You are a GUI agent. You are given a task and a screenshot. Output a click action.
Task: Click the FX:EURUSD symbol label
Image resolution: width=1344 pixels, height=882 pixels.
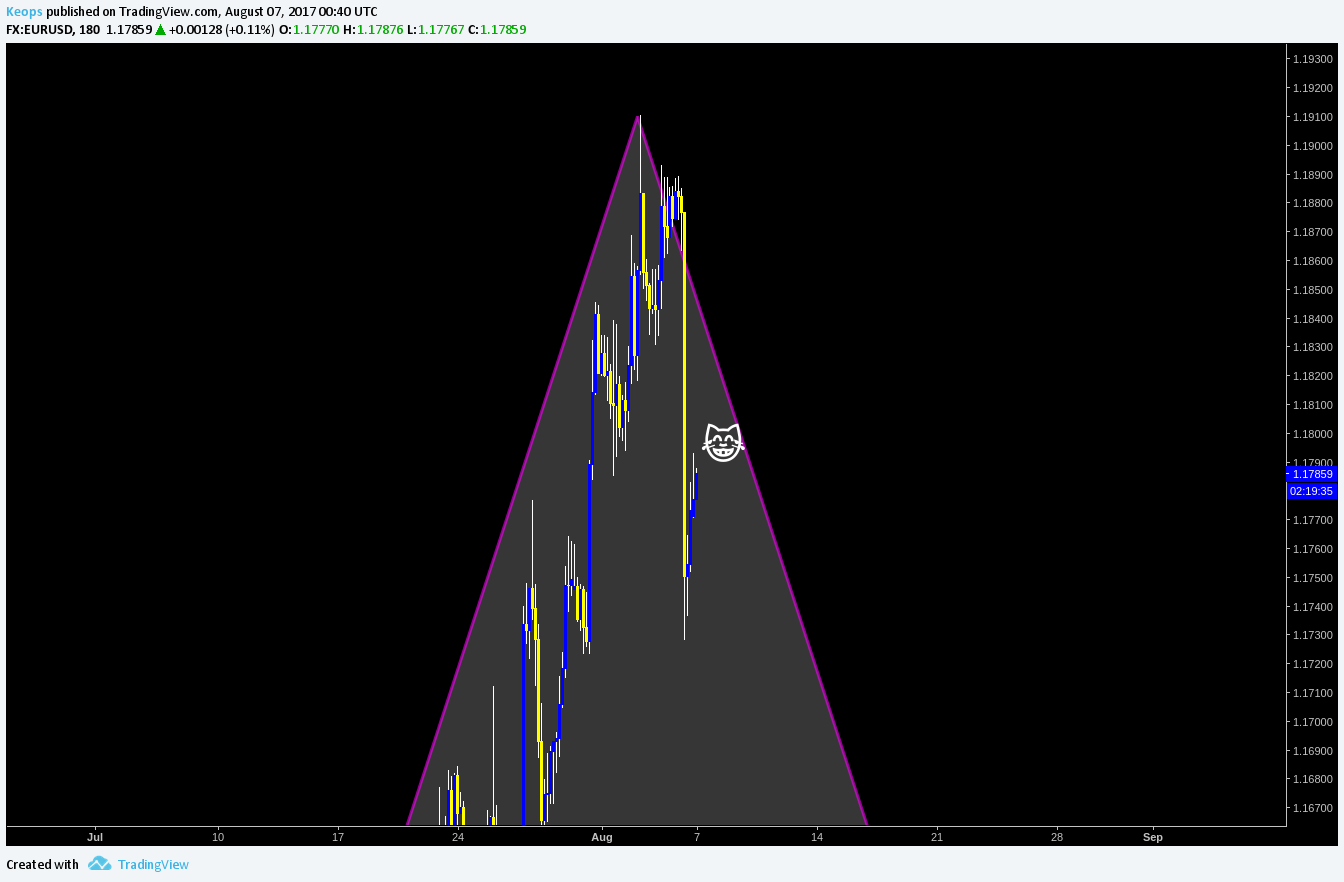pos(38,29)
